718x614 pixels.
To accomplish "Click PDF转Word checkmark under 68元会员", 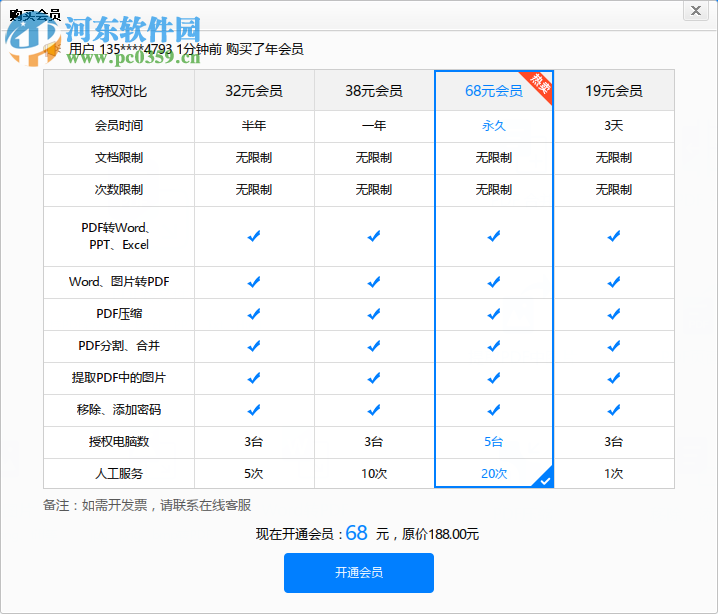I will [x=494, y=236].
